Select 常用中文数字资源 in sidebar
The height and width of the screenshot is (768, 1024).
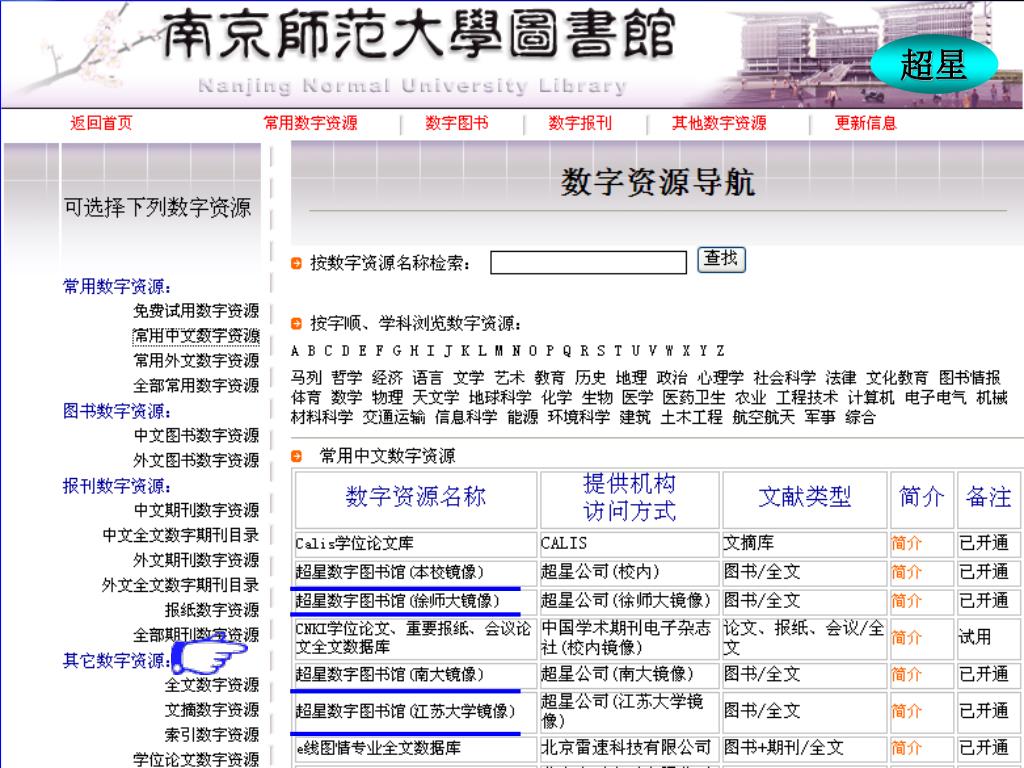point(196,336)
